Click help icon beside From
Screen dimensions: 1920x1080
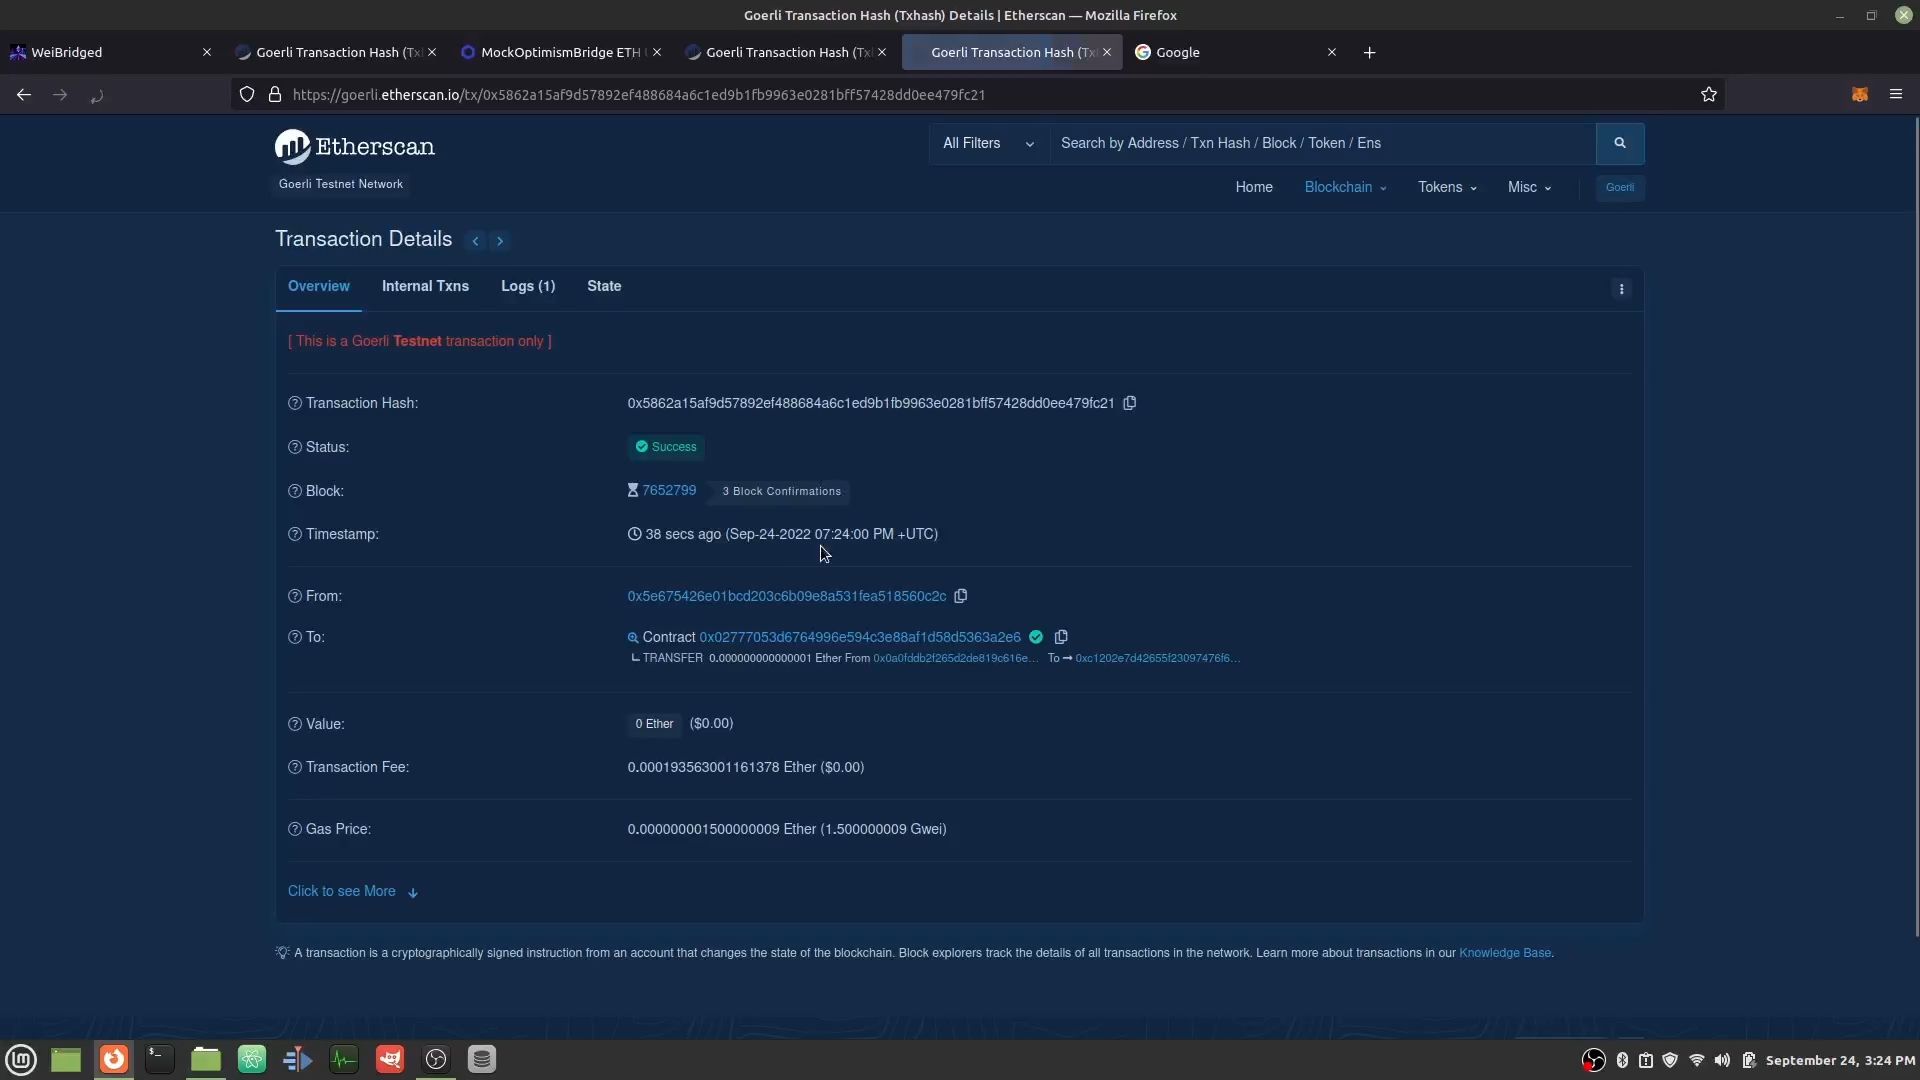pos(295,596)
